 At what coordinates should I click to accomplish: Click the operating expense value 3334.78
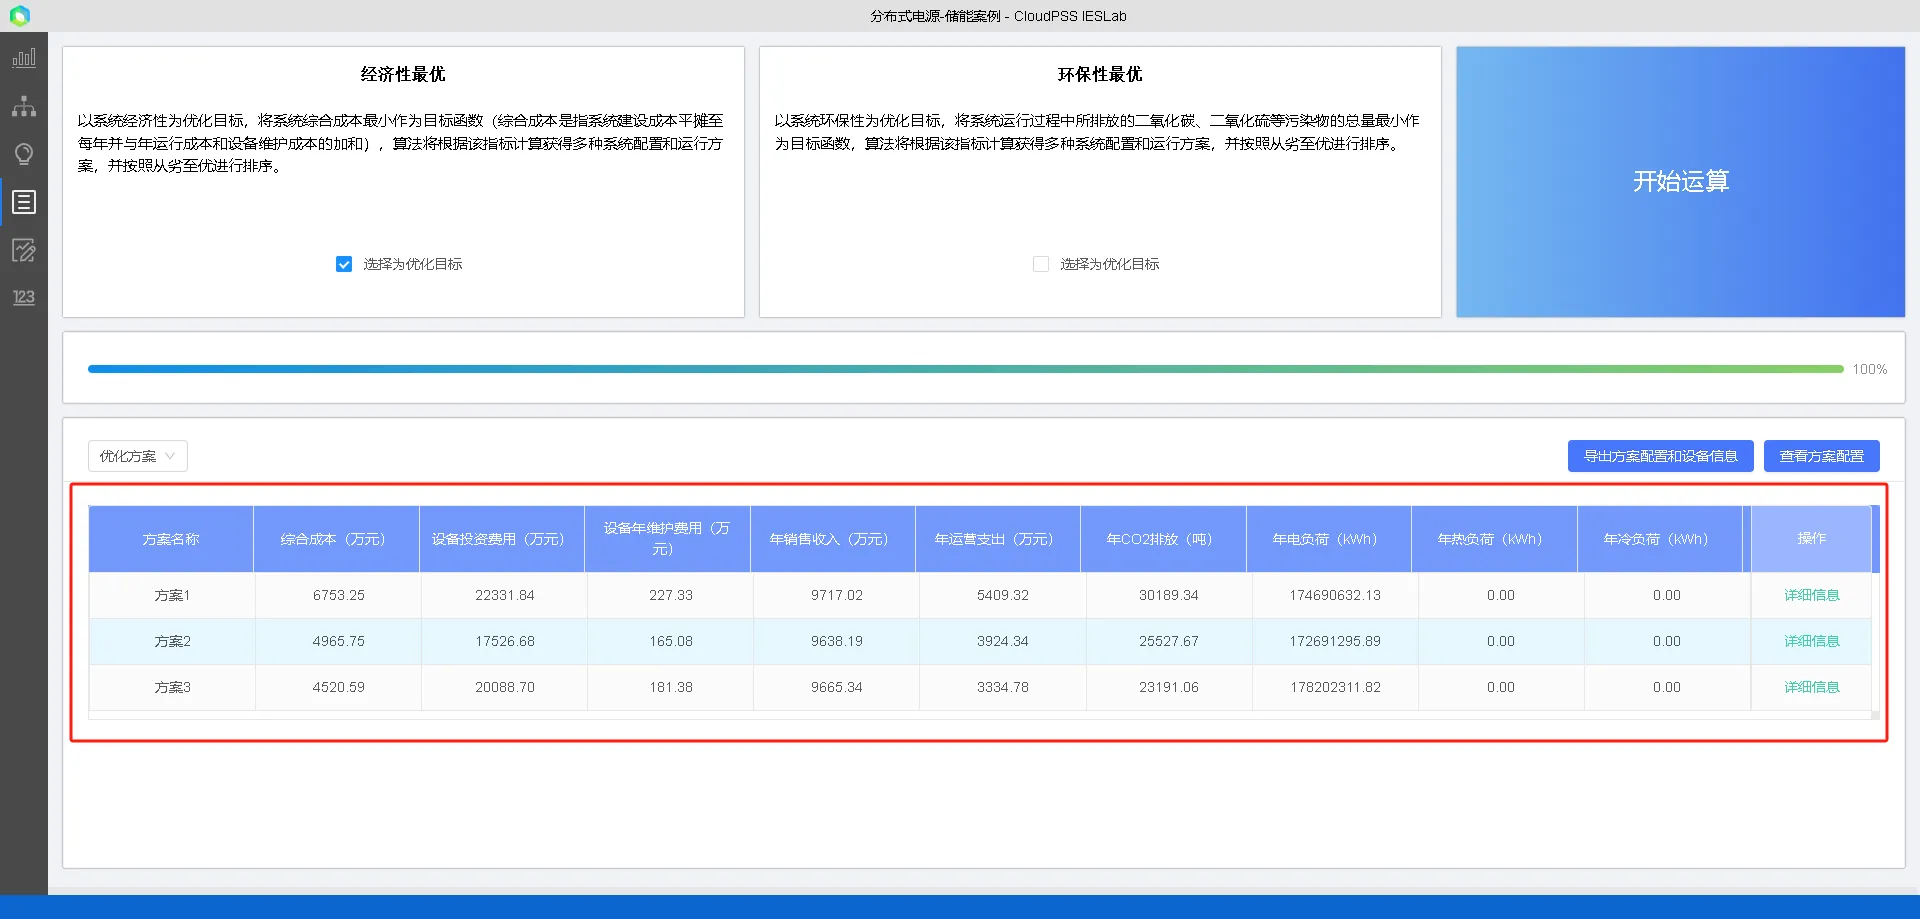click(1003, 687)
